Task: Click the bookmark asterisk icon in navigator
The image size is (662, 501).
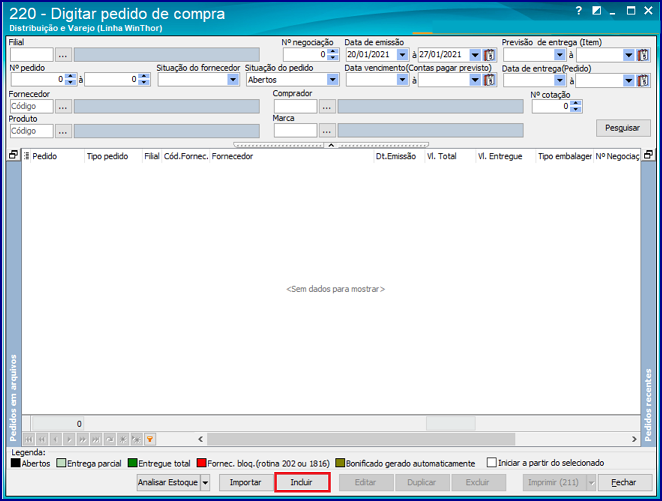Action: tap(123, 439)
